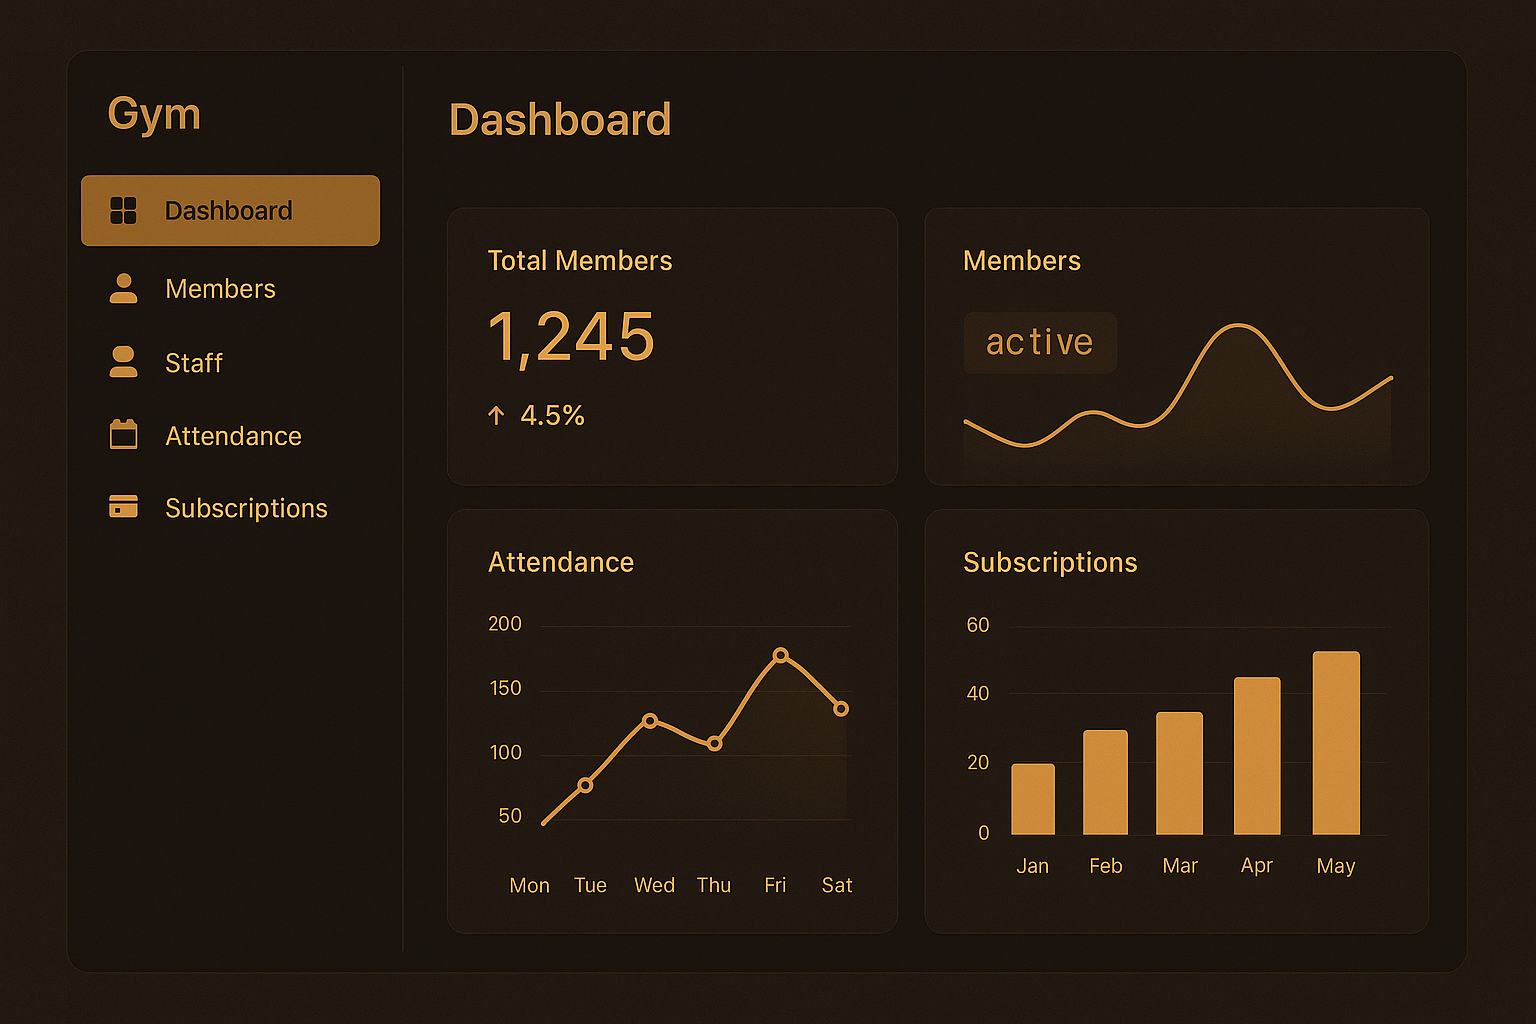Screen dimensions: 1536x1024
Task: Select Subscriptions in the sidebar
Action: point(246,508)
